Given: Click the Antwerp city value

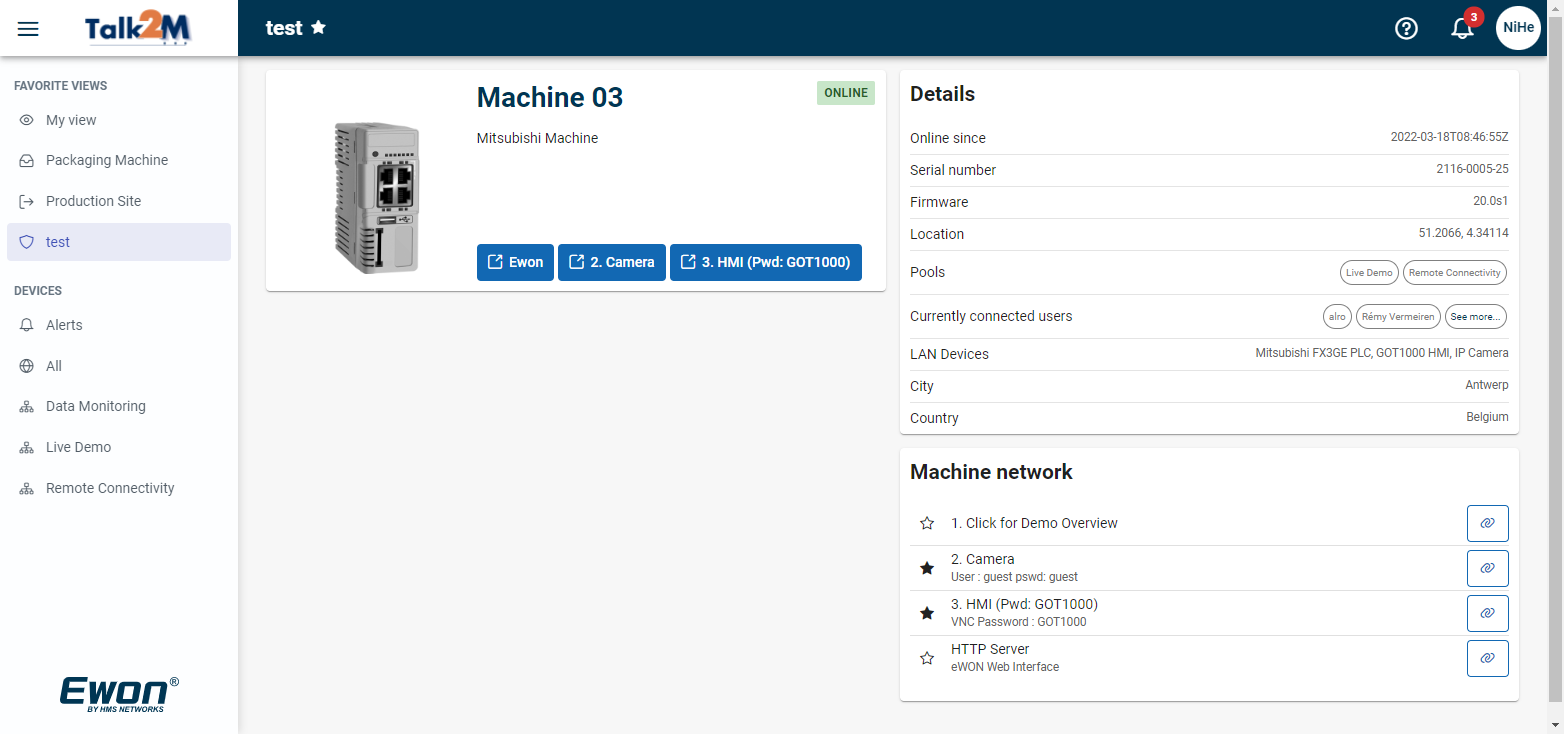Looking at the screenshot, I should pyautogui.click(x=1487, y=385).
